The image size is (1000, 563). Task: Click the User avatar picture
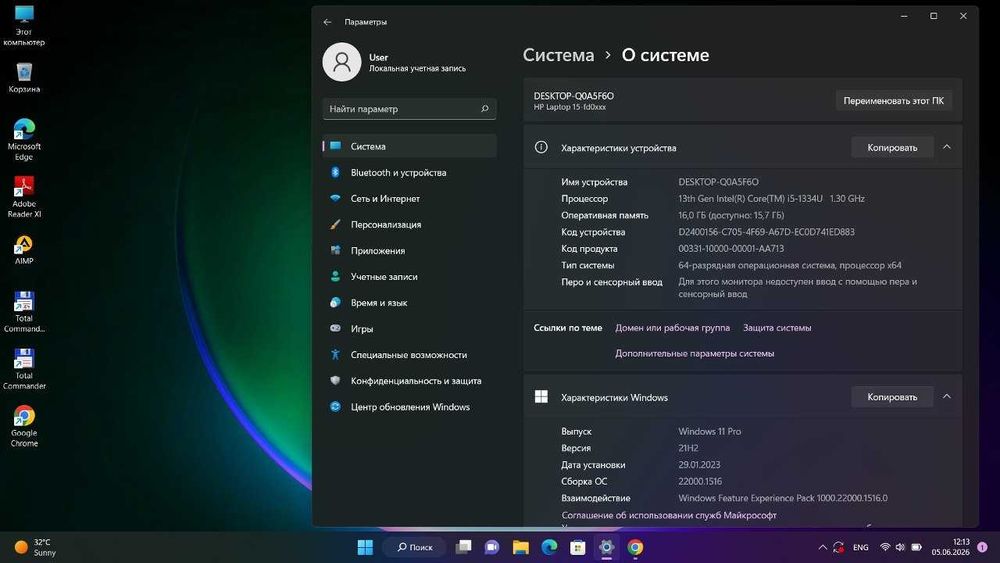click(342, 62)
